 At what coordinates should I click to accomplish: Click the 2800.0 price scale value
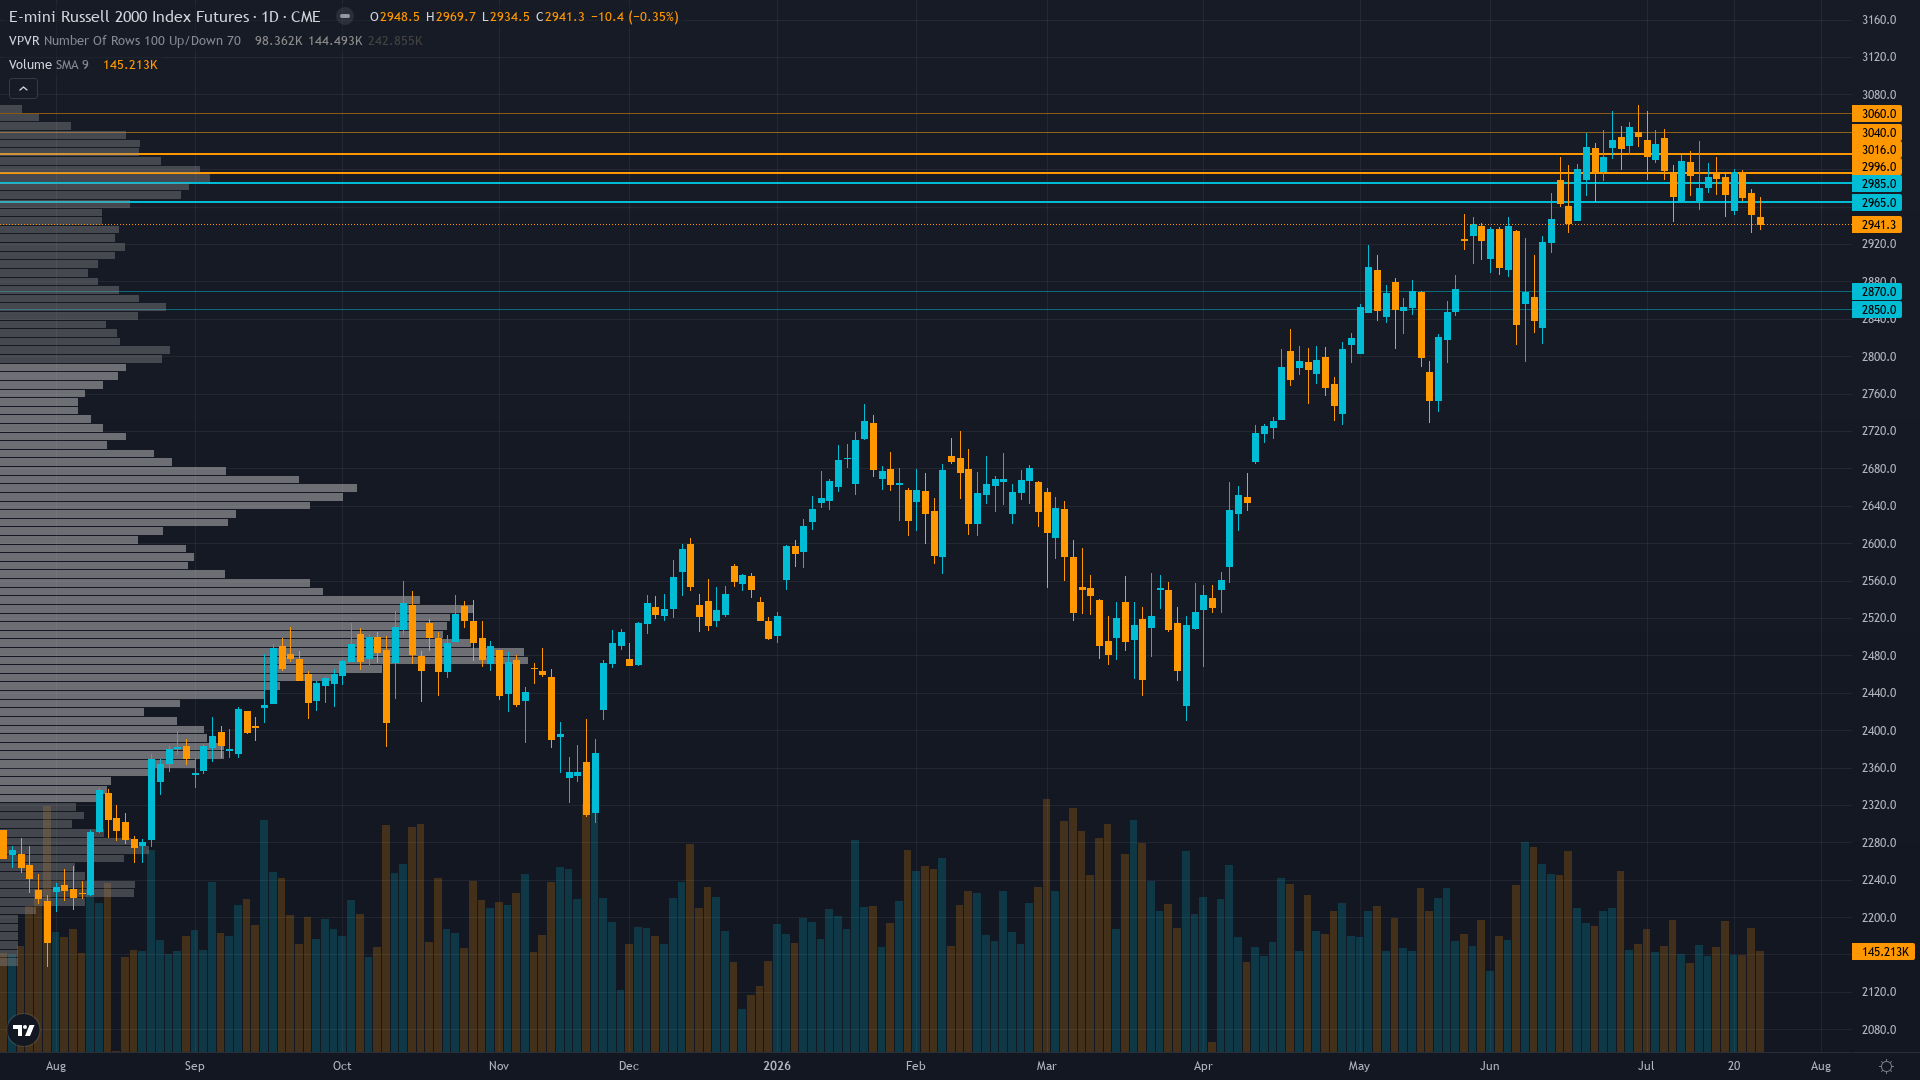pos(1879,357)
